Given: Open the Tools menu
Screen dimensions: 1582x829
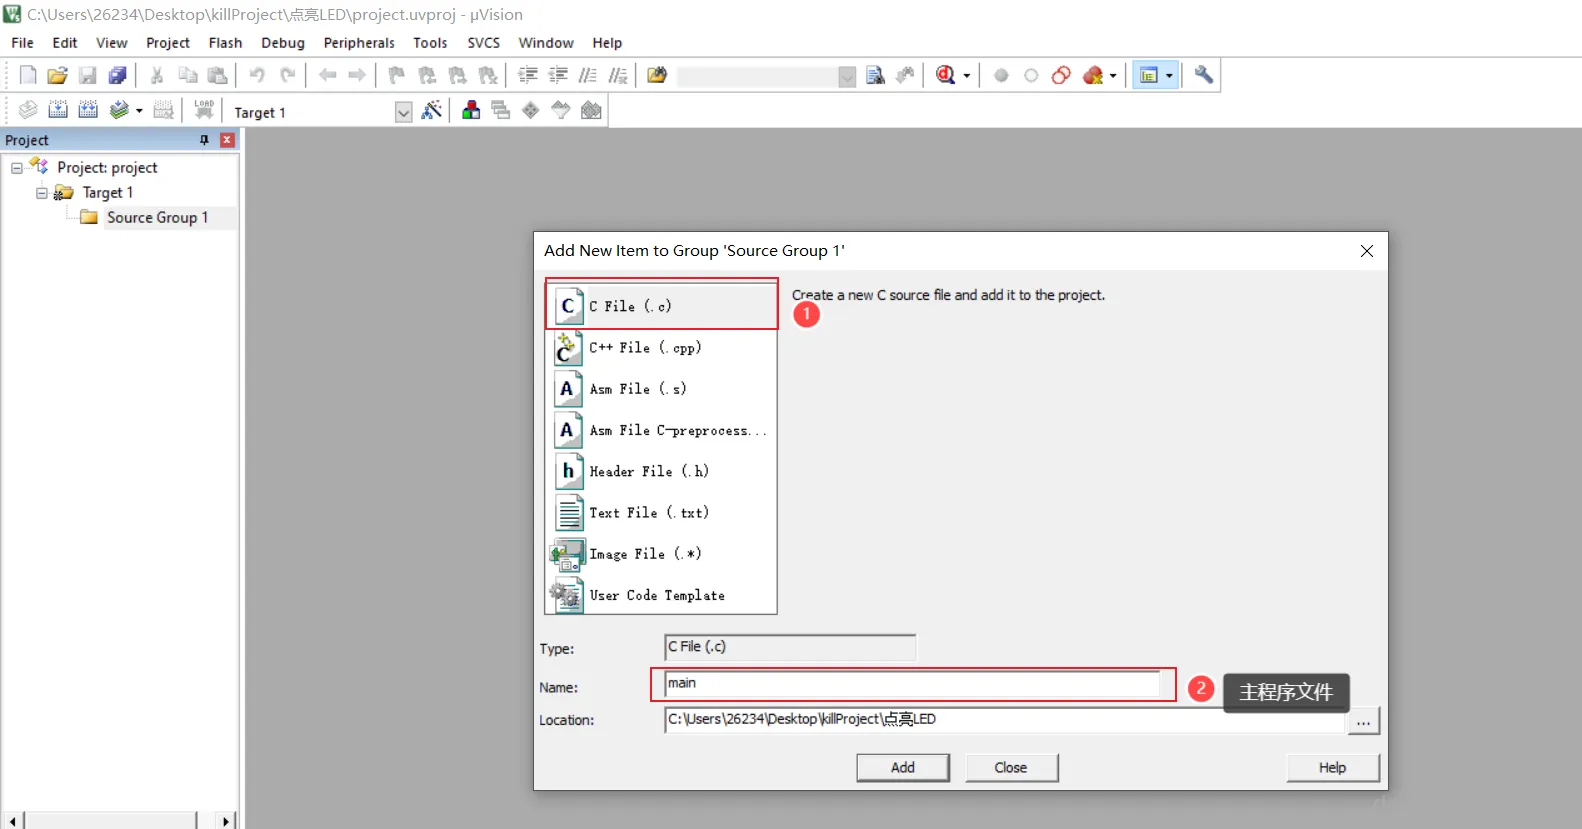Looking at the screenshot, I should point(430,43).
